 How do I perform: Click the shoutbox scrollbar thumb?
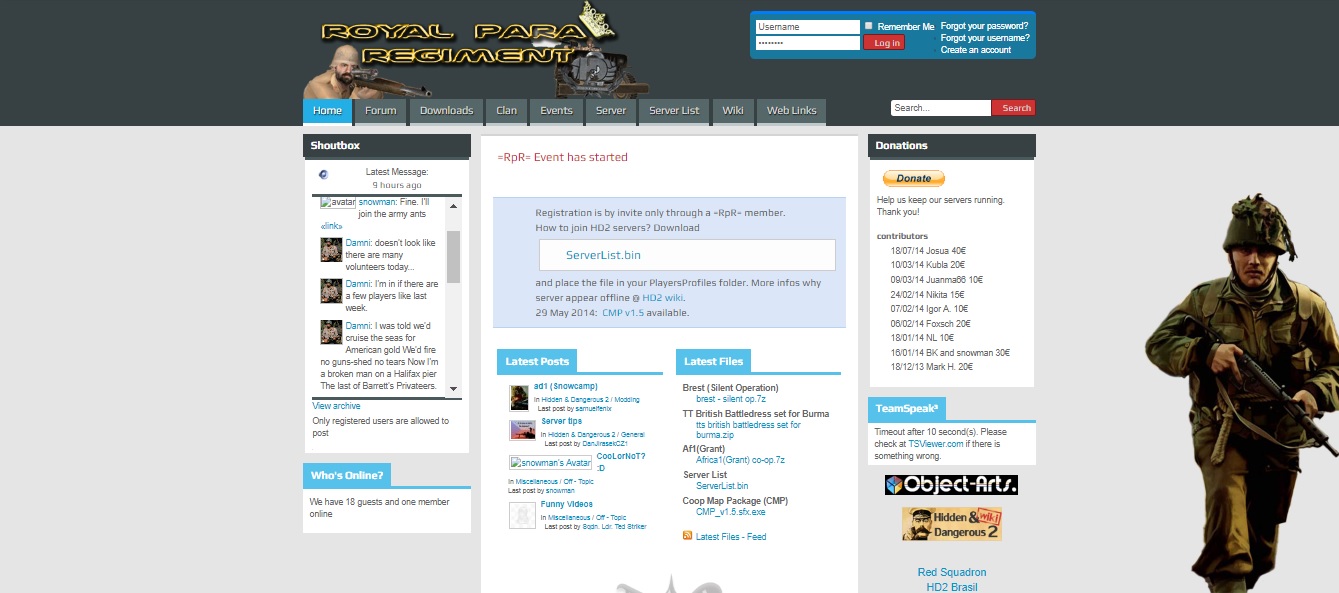453,256
